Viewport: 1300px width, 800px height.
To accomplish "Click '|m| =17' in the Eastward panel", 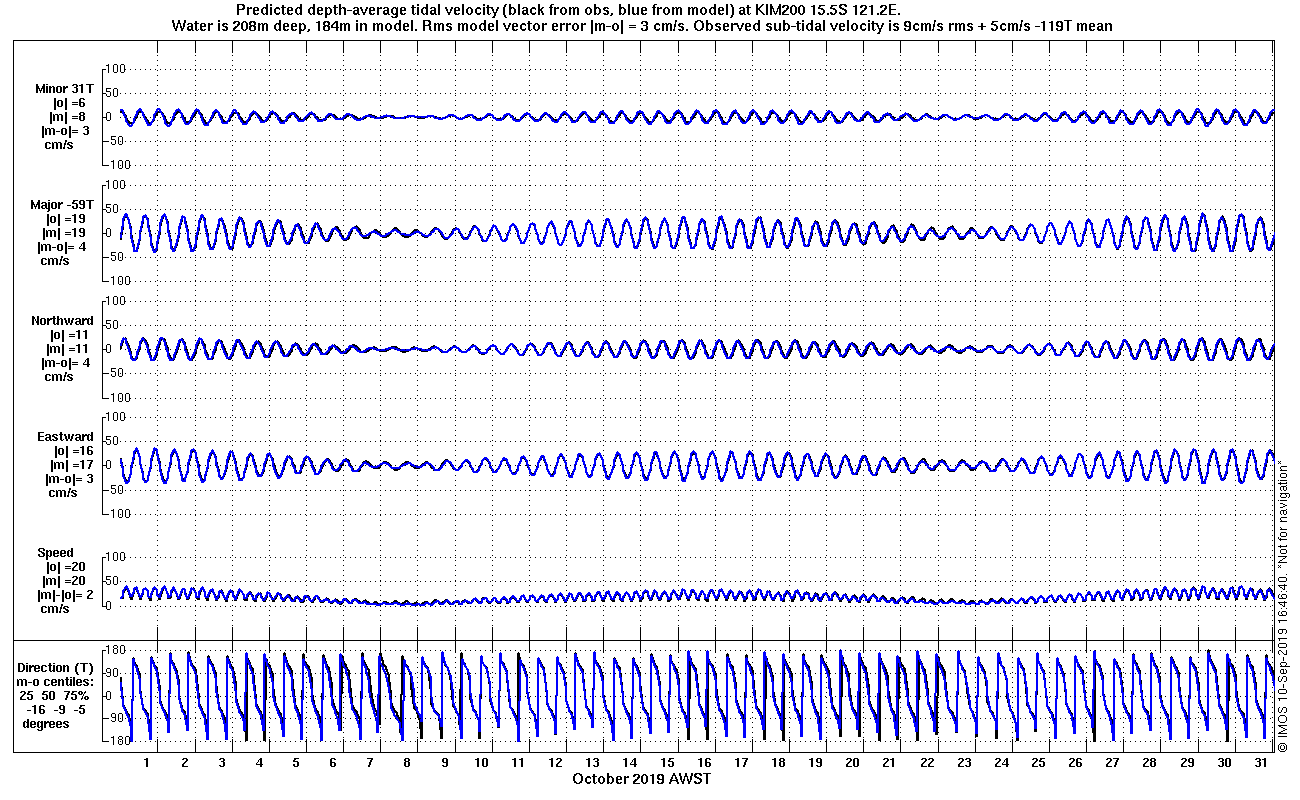I will point(71,465).
